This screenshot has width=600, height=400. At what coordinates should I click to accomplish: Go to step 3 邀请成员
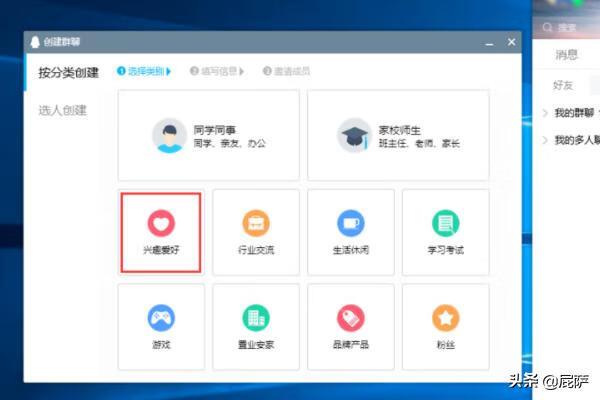click(x=286, y=71)
